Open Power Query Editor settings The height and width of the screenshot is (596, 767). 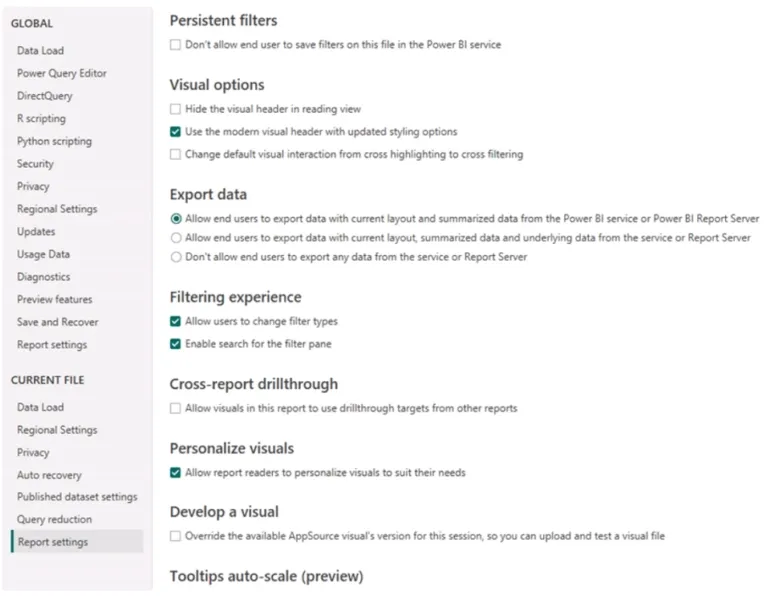pyautogui.click(x=62, y=73)
